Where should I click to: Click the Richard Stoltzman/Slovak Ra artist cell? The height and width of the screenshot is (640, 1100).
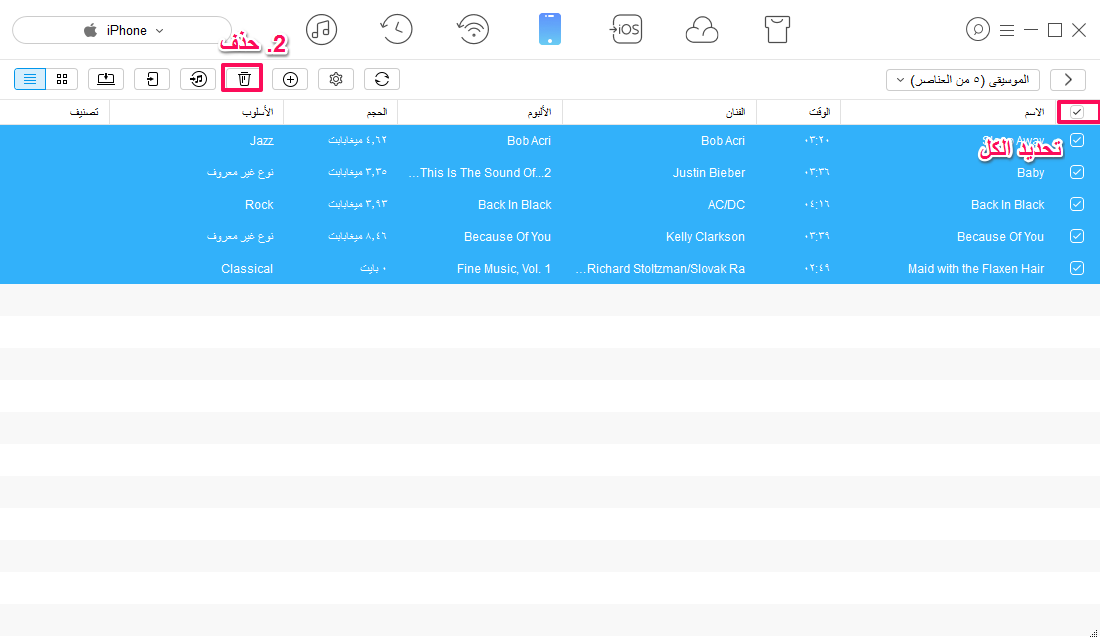point(660,269)
